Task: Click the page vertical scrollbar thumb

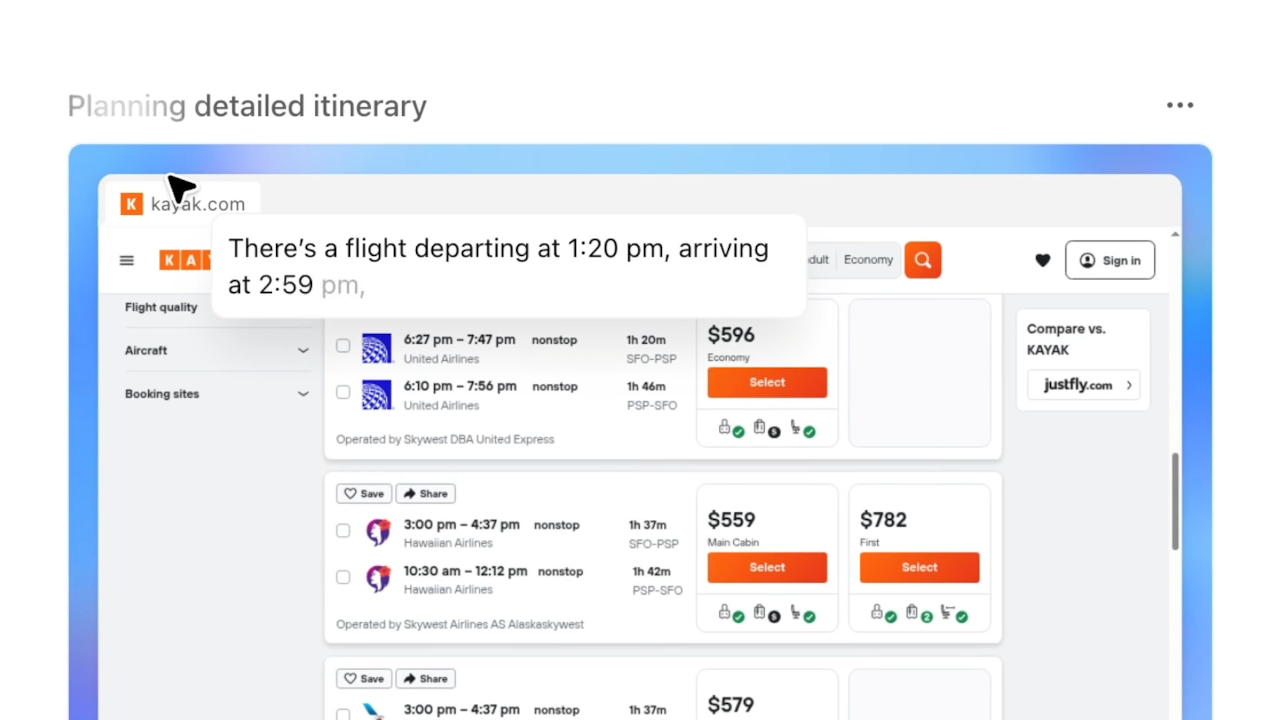Action: 1175,500
